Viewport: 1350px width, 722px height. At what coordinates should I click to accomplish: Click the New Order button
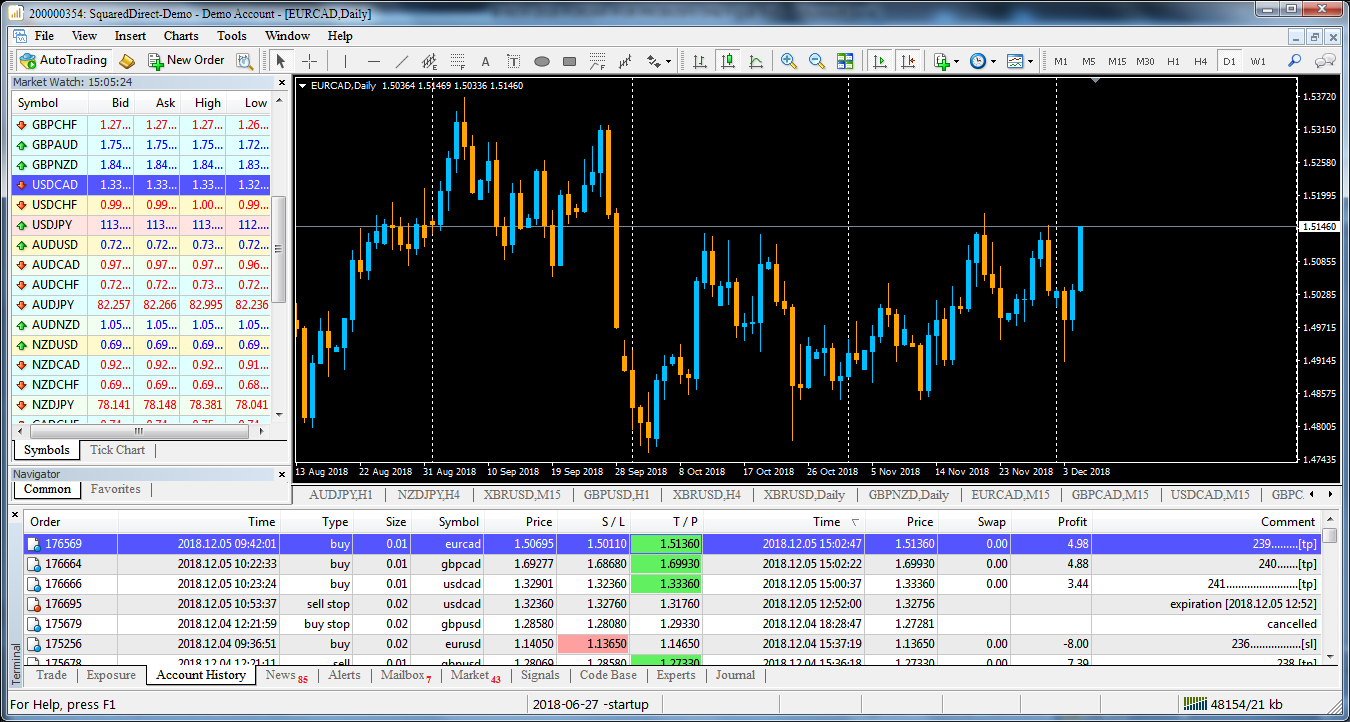pyautogui.click(x=186, y=61)
